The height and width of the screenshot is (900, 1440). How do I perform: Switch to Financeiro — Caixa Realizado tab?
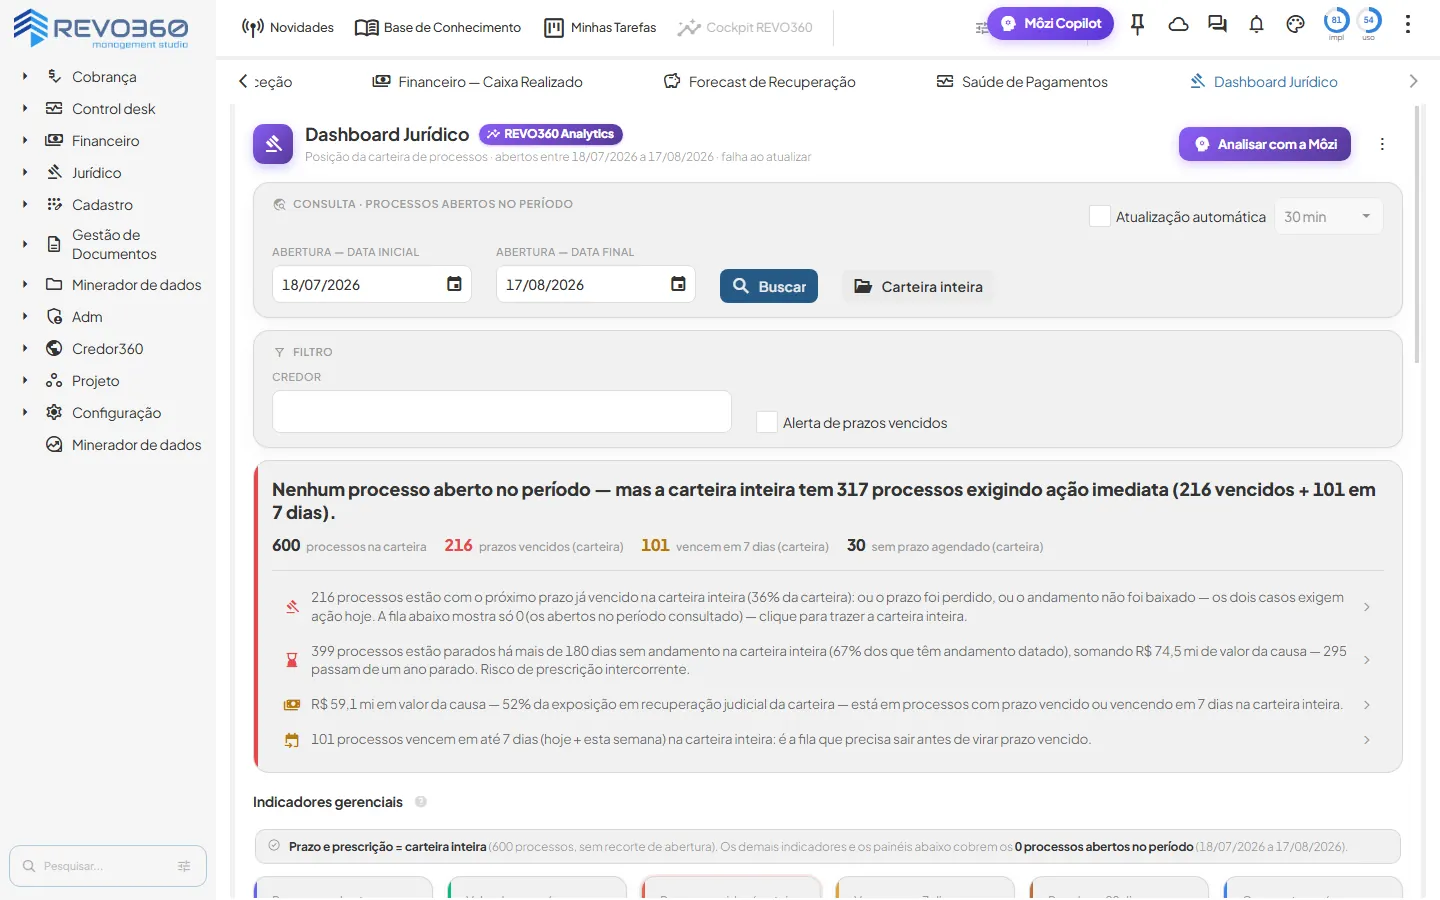tap(477, 82)
